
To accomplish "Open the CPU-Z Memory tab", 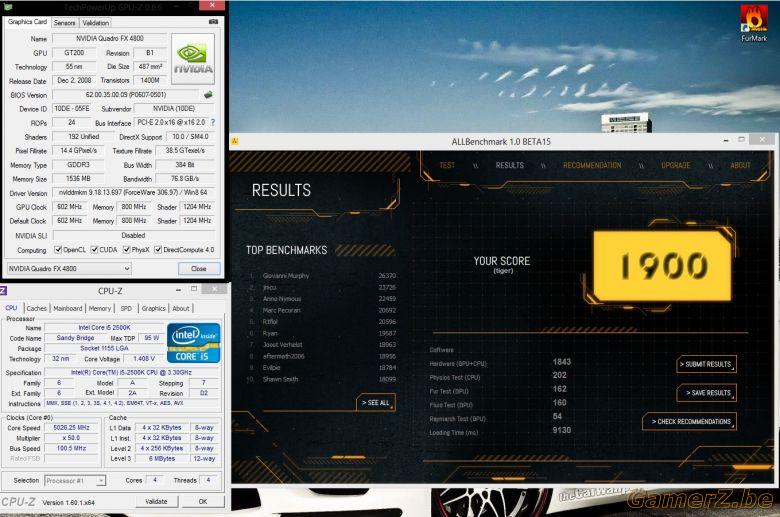I will (99, 309).
